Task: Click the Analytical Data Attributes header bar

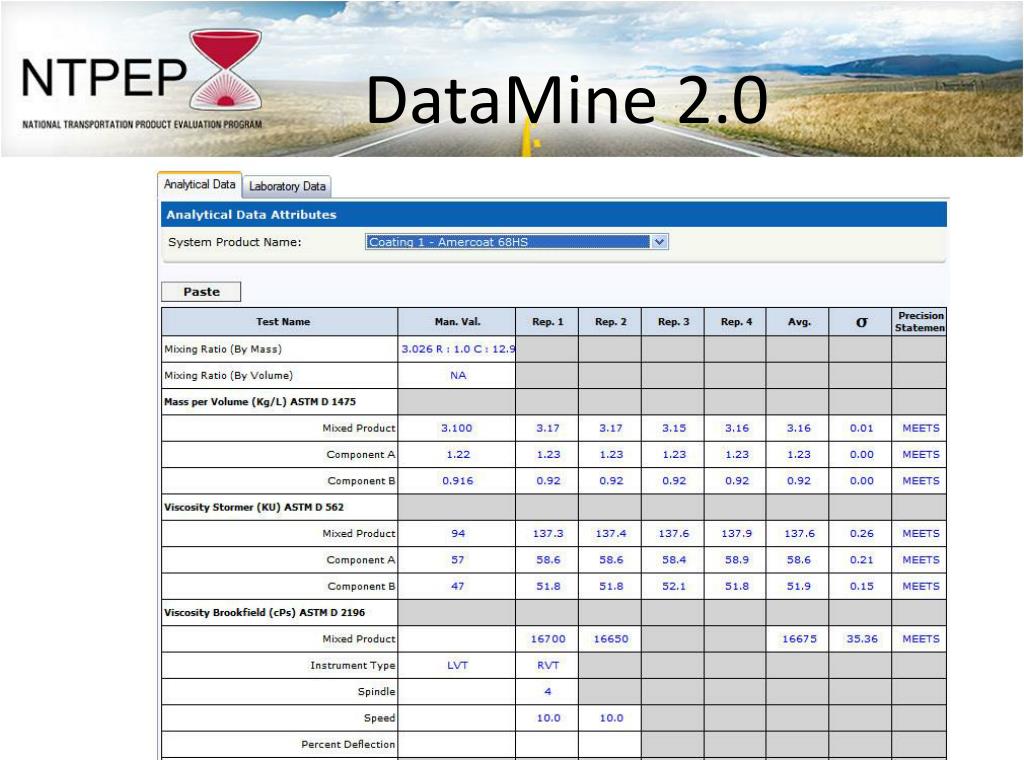Action: coord(554,215)
